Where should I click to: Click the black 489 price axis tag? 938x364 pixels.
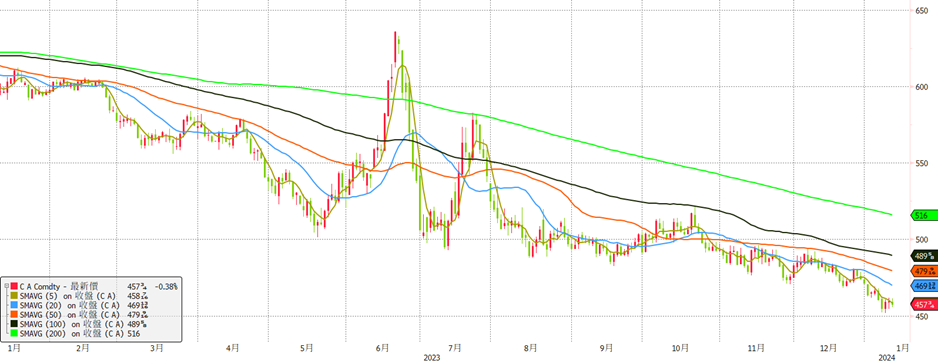coord(922,256)
